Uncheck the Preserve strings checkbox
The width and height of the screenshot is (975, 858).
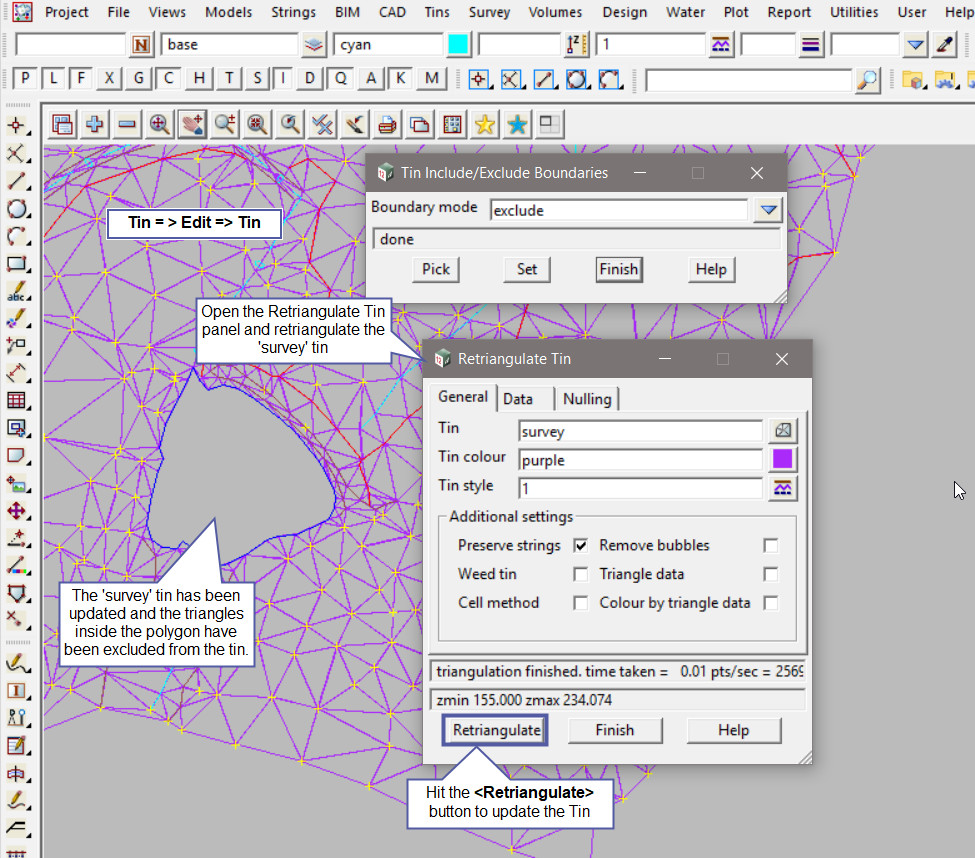coord(580,546)
